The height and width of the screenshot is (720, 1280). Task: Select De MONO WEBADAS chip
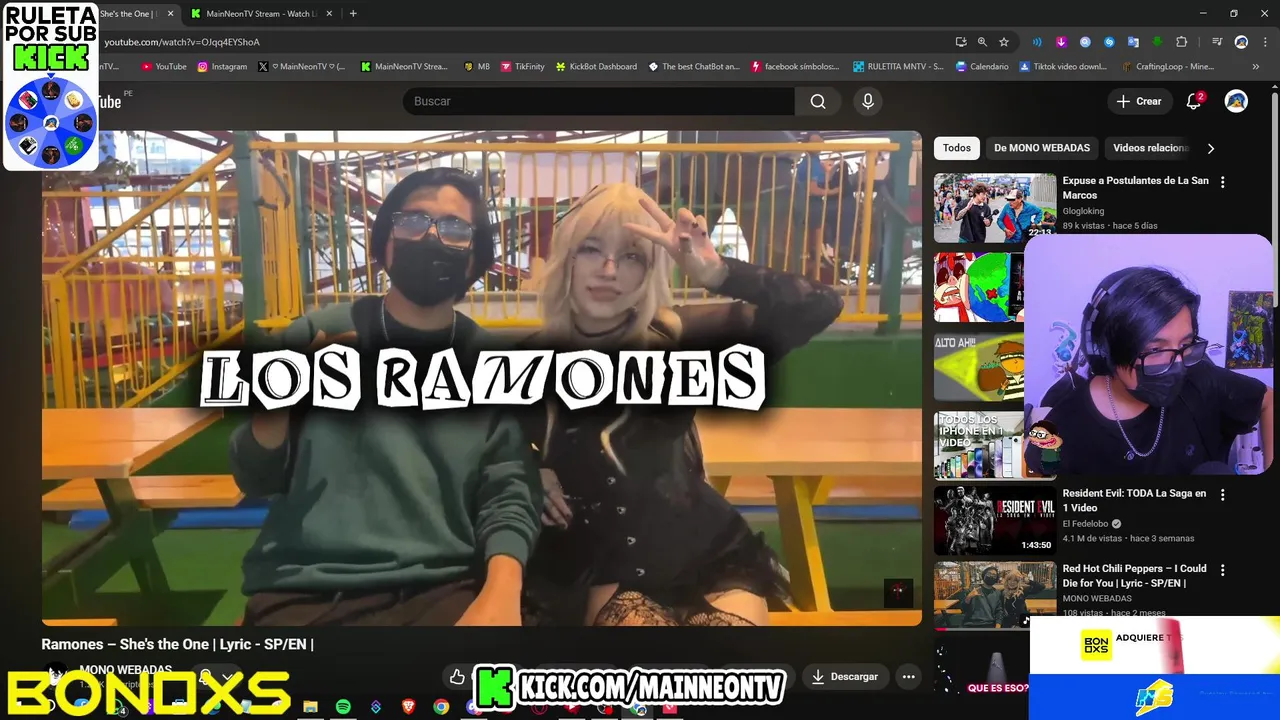[1042, 148]
